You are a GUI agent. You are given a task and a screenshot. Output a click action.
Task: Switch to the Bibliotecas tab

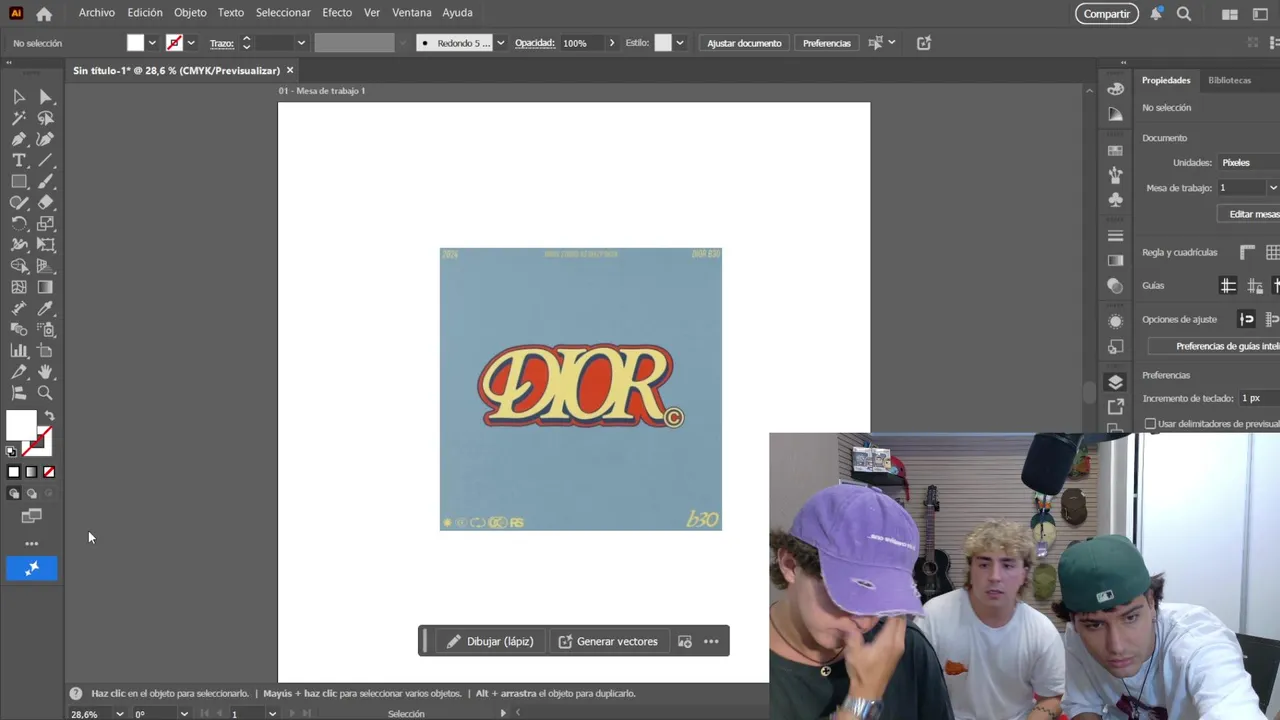point(1229,80)
